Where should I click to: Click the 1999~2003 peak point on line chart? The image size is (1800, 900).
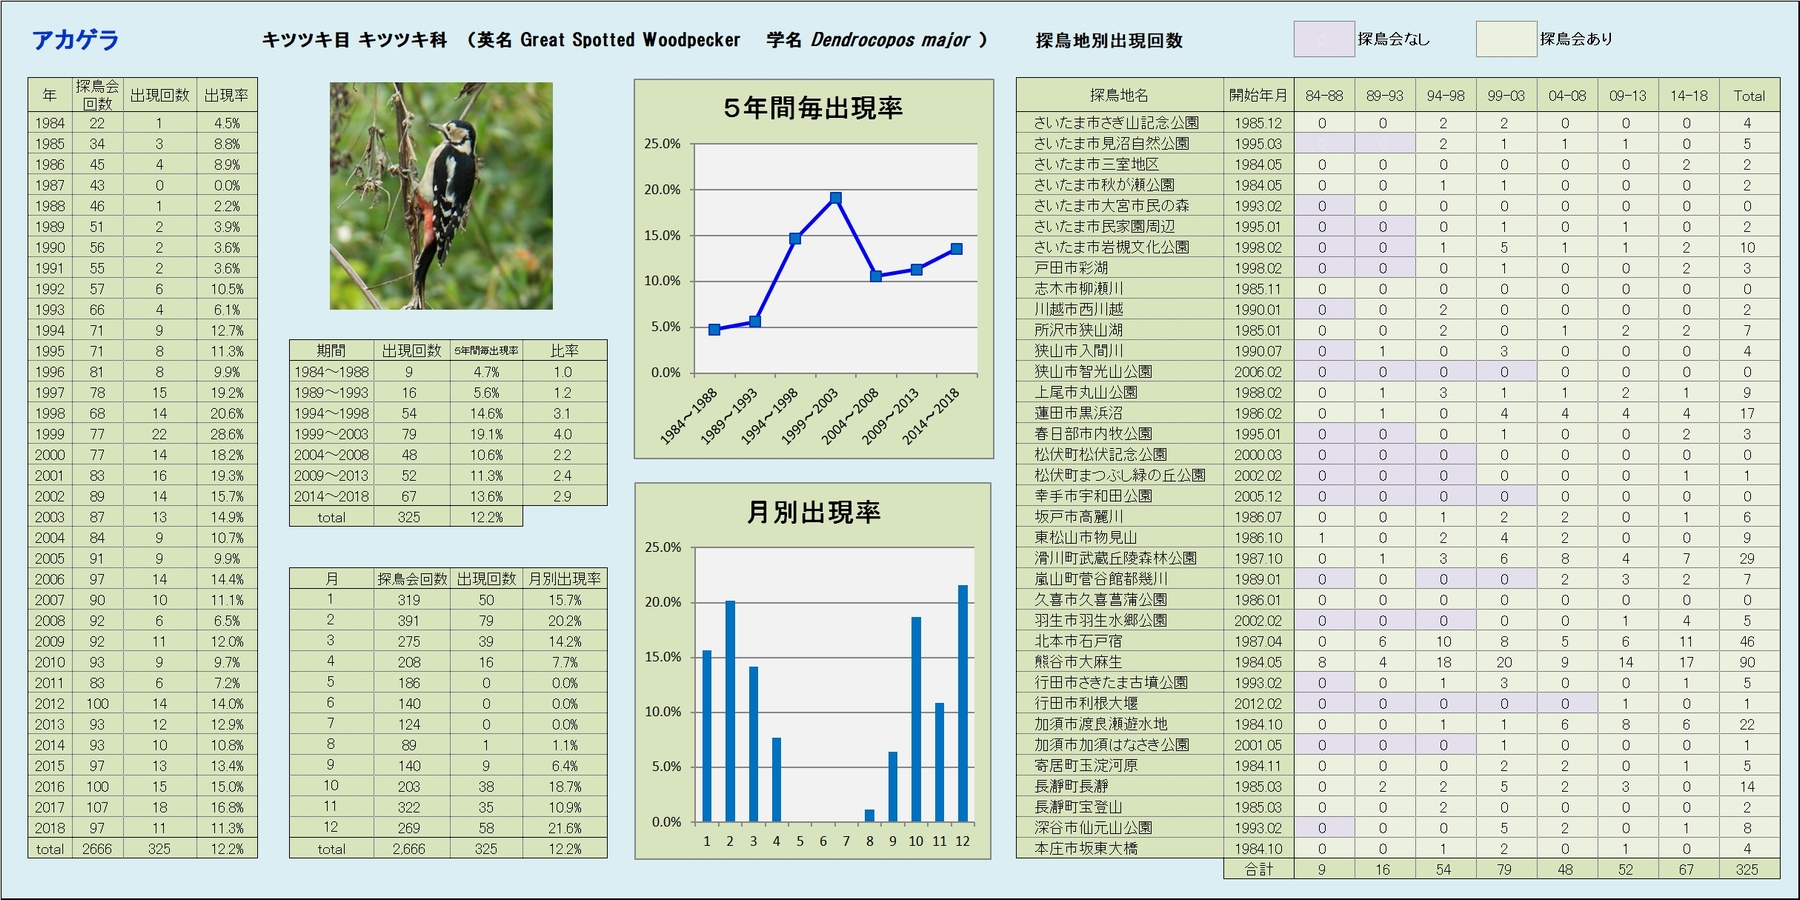[x=835, y=198]
